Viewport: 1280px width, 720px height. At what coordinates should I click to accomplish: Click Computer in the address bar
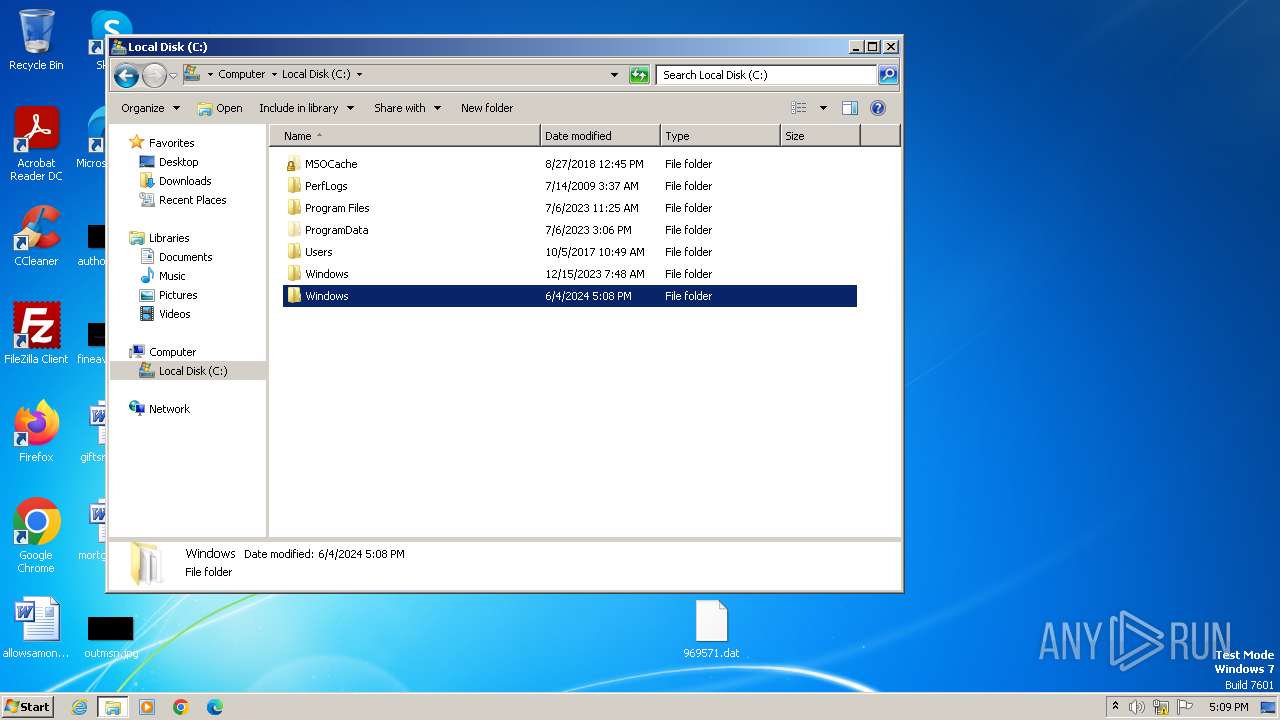(x=242, y=75)
